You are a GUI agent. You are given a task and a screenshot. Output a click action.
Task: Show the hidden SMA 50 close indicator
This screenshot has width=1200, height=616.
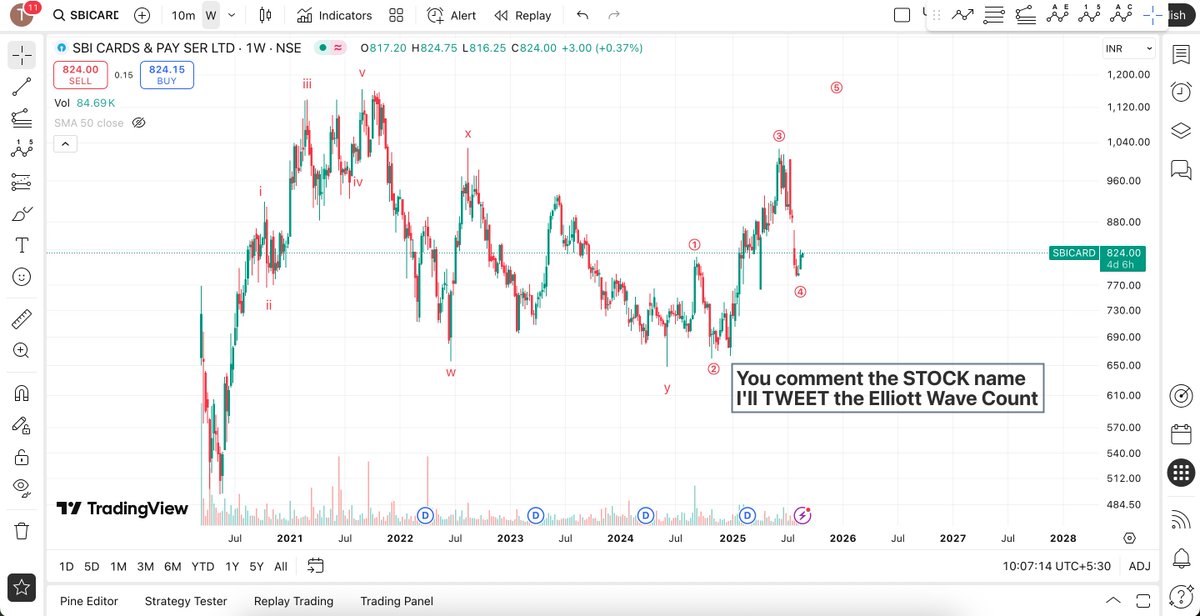click(x=139, y=122)
